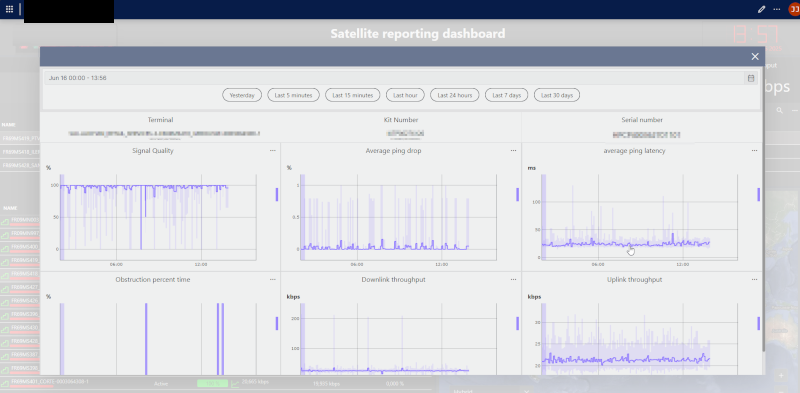
Task: Click the Serial number column label
Action: point(642,120)
